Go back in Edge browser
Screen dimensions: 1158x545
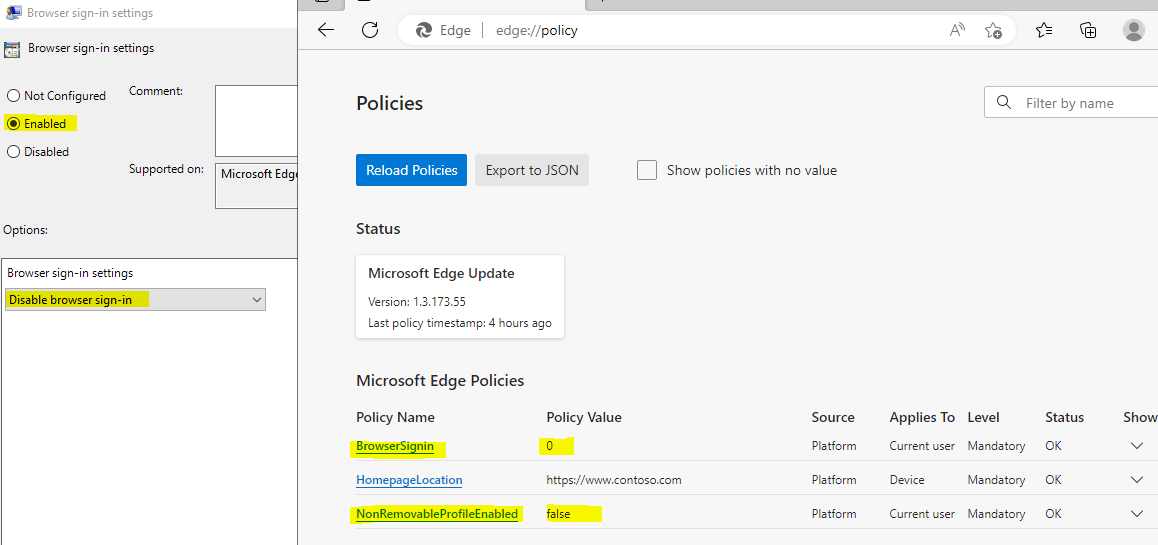coord(326,30)
